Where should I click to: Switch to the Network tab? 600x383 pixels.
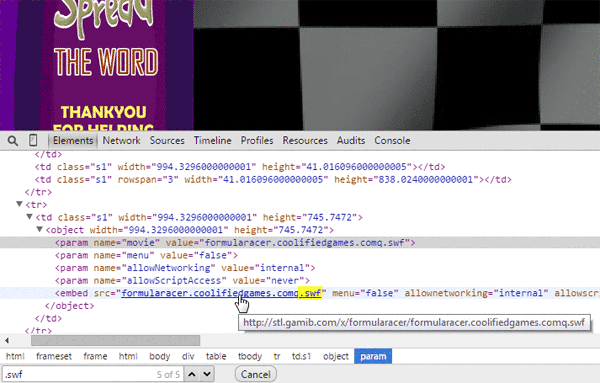[121, 140]
